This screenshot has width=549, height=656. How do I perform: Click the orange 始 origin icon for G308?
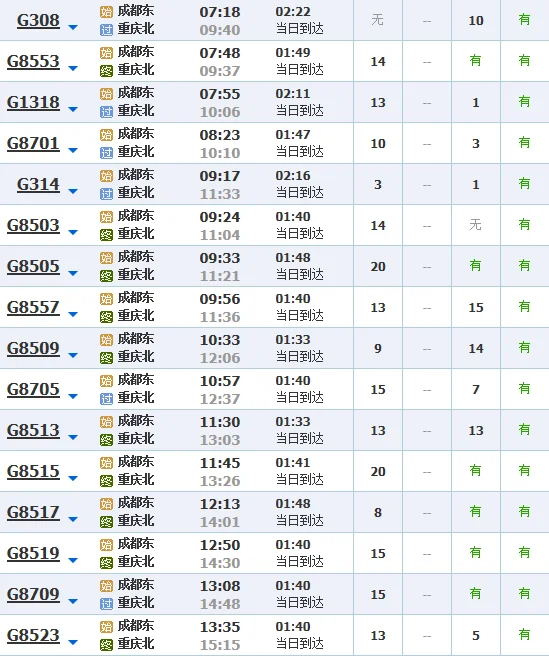[x=106, y=12]
